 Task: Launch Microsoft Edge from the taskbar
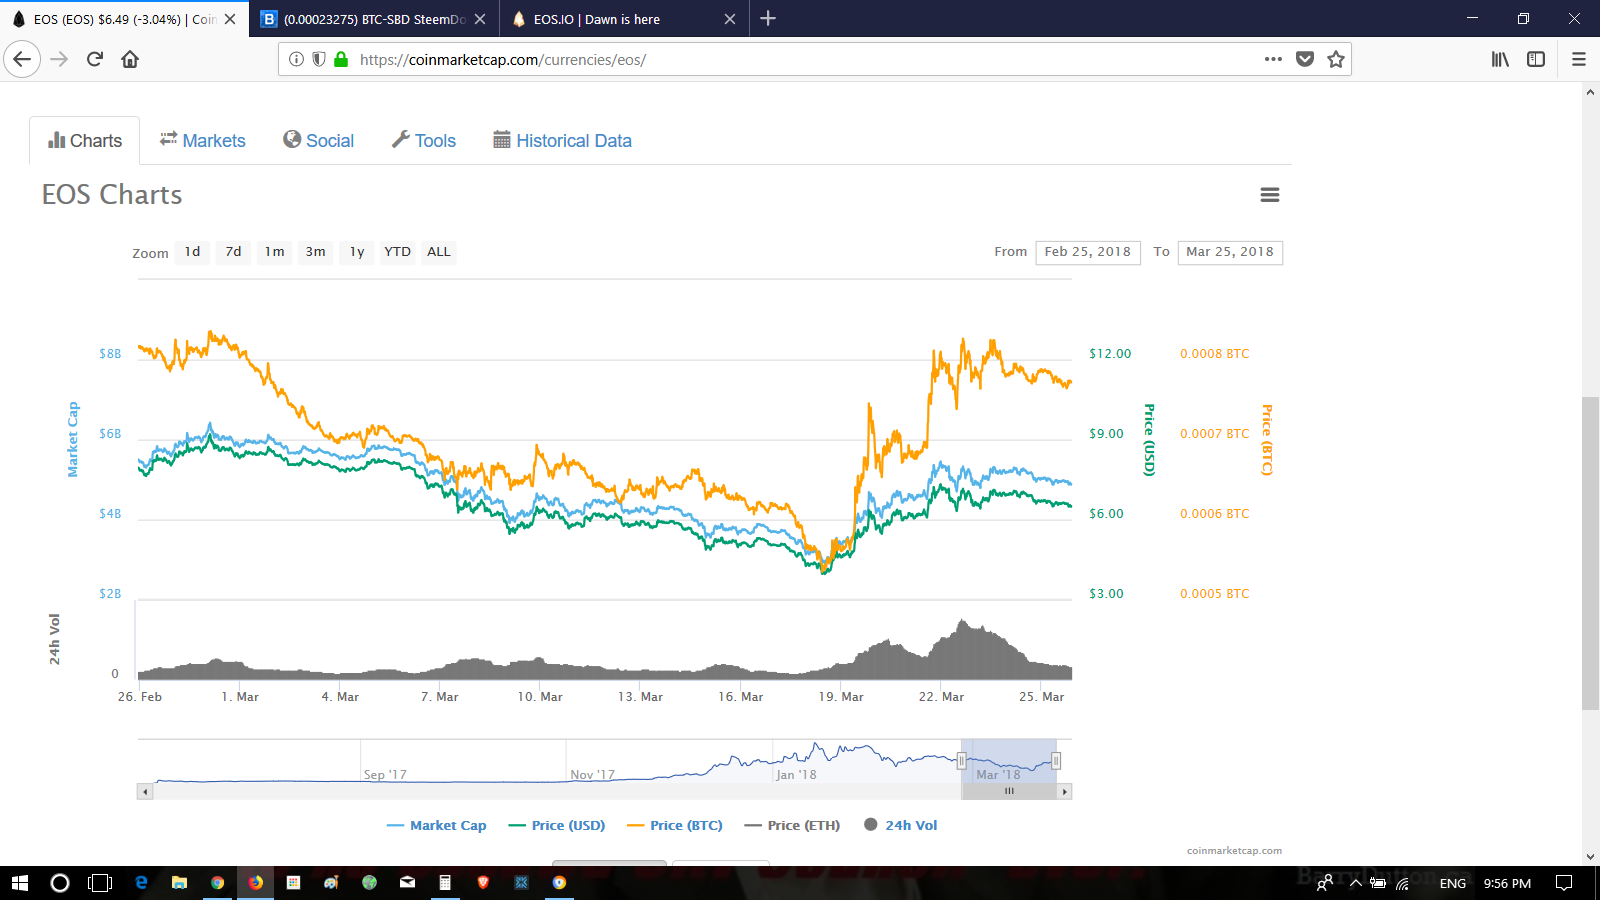141,883
